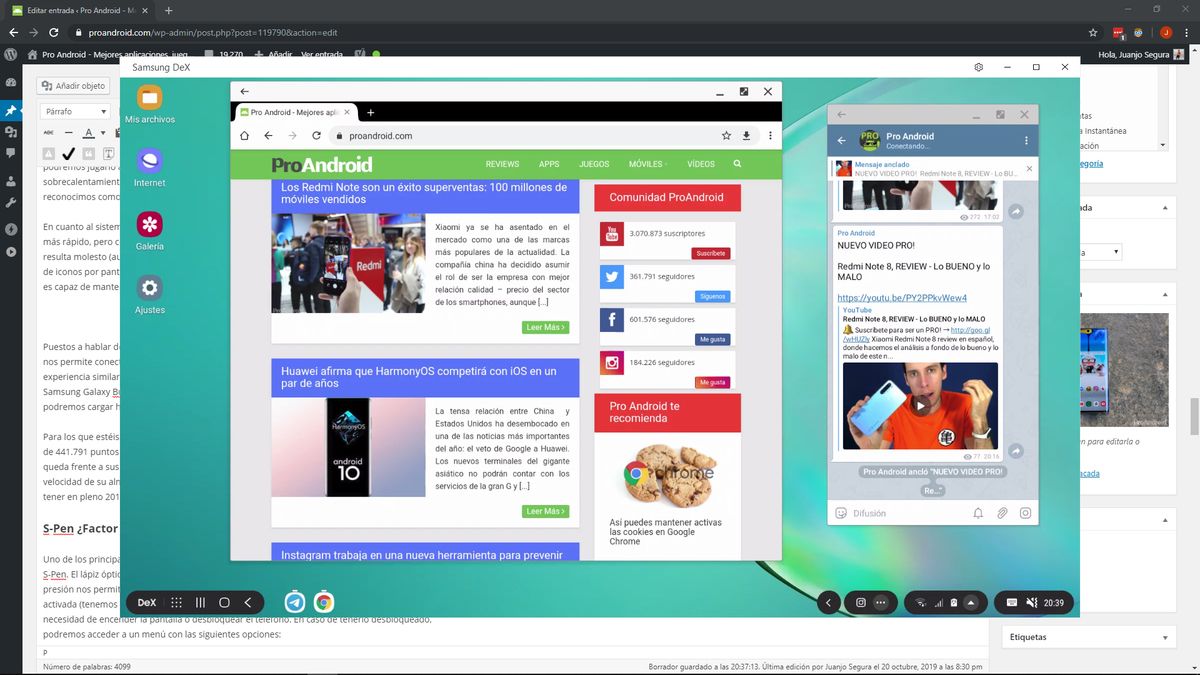Click Leer Más on the Redmi Note article
The height and width of the screenshot is (675, 1200).
tap(546, 327)
